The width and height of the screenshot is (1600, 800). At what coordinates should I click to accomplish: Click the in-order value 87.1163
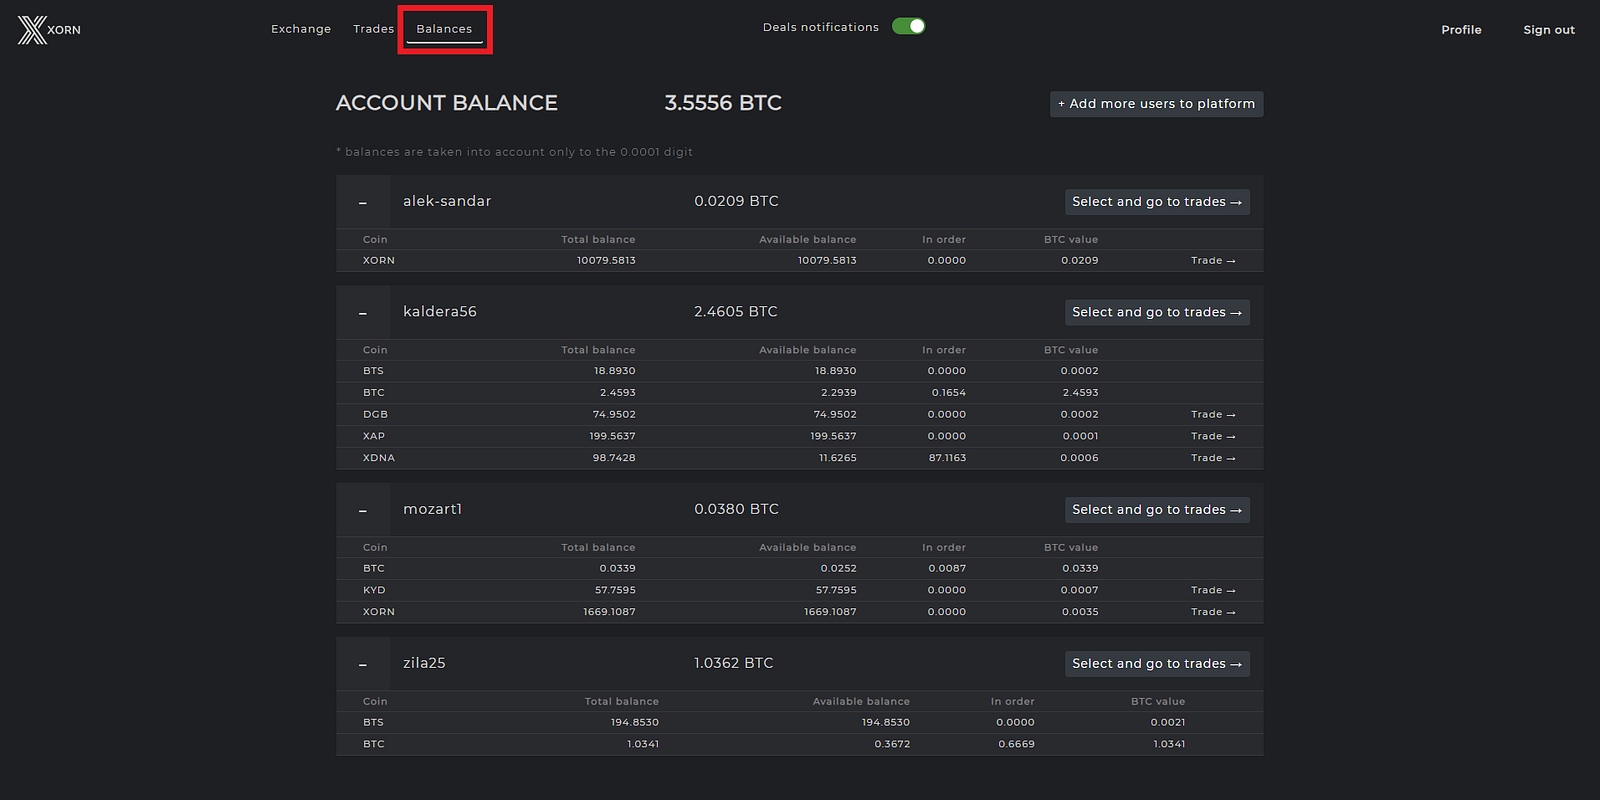[x=947, y=458]
